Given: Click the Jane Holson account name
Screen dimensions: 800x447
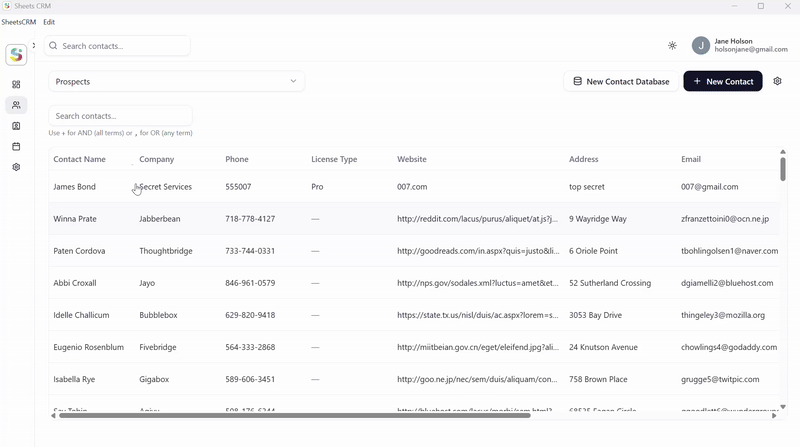Looking at the screenshot, I should tap(733, 41).
